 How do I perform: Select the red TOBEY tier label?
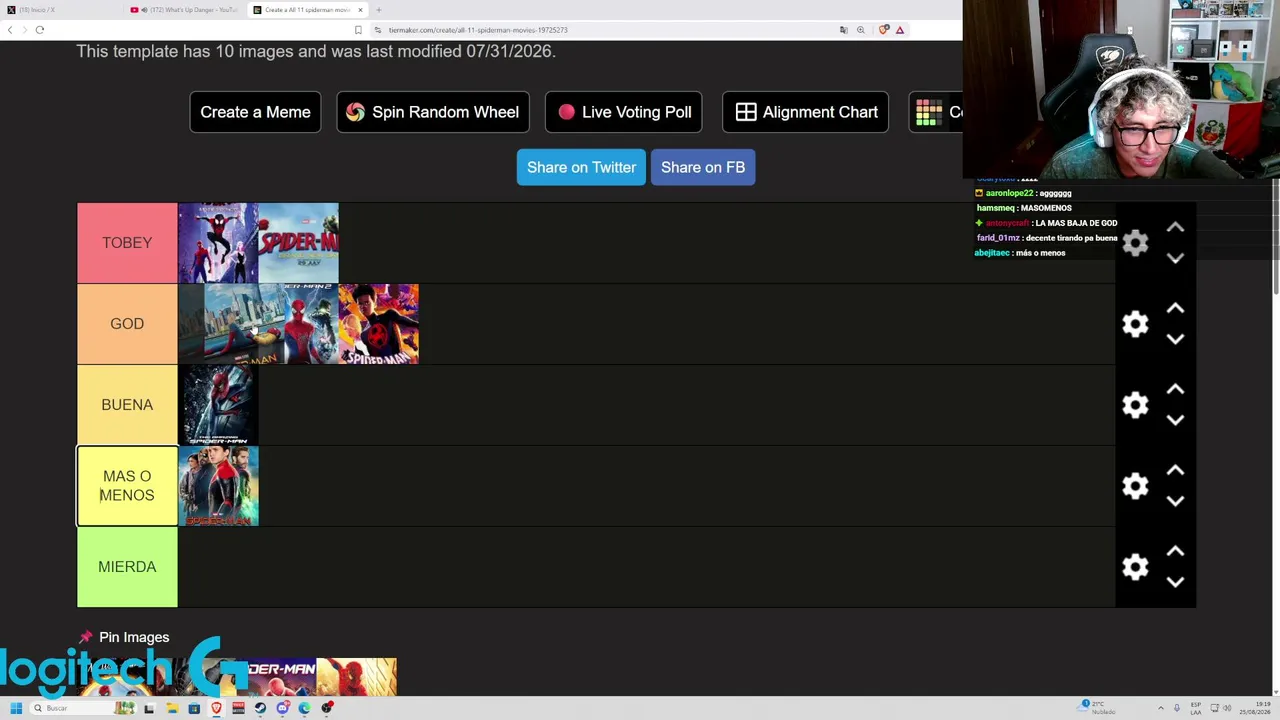[127, 243]
